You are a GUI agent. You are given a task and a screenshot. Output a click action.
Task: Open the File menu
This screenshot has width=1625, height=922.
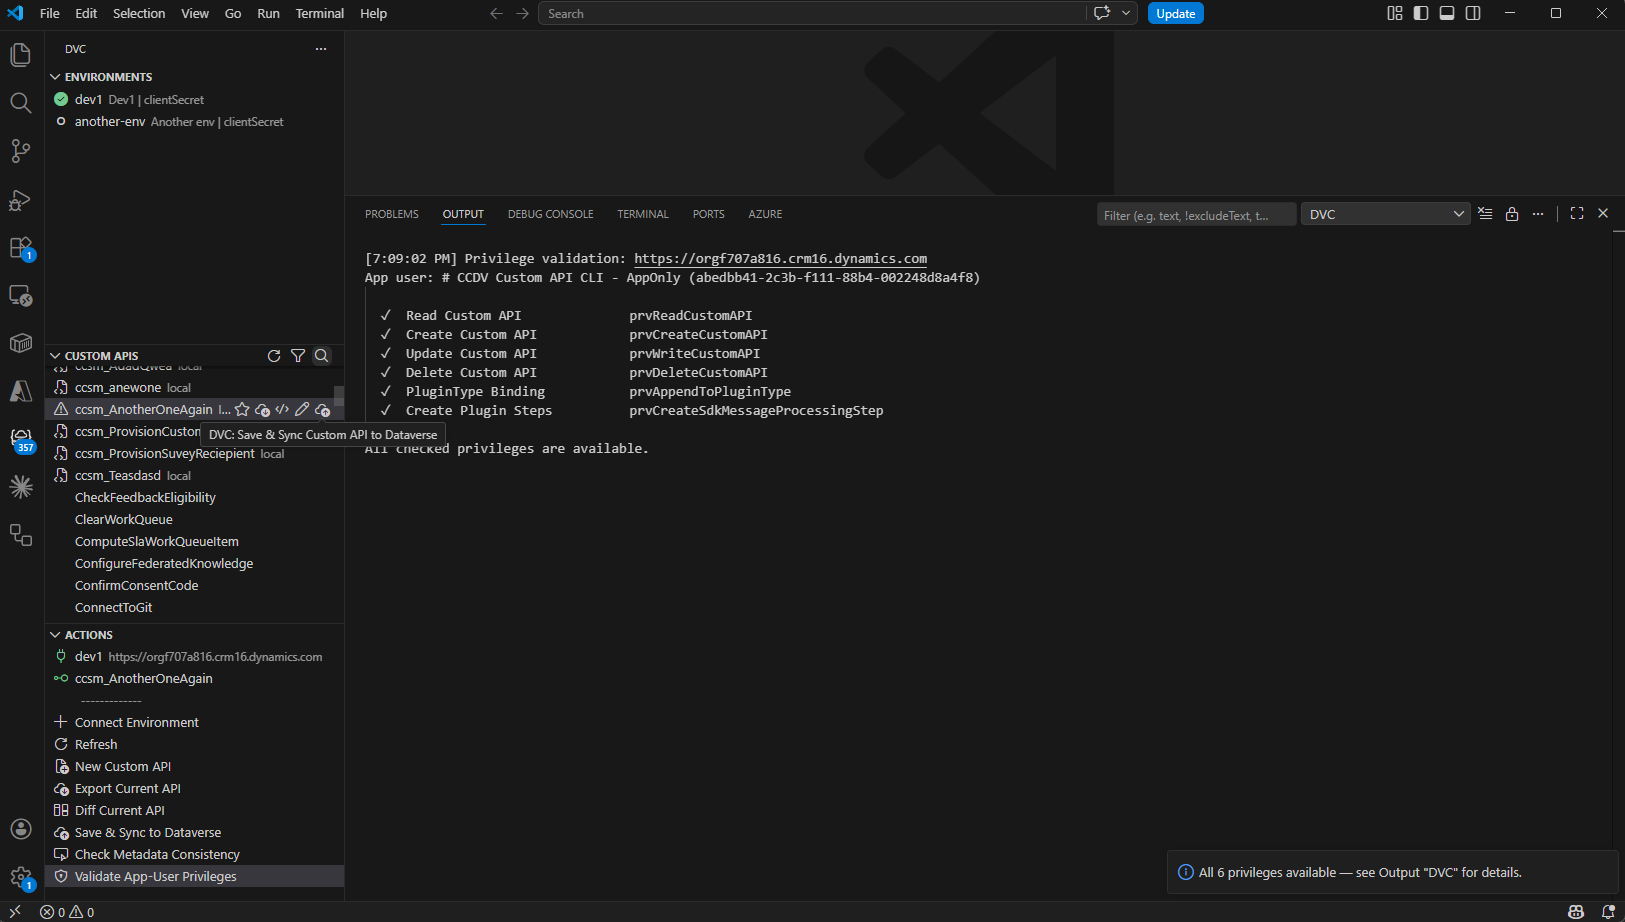(x=50, y=14)
